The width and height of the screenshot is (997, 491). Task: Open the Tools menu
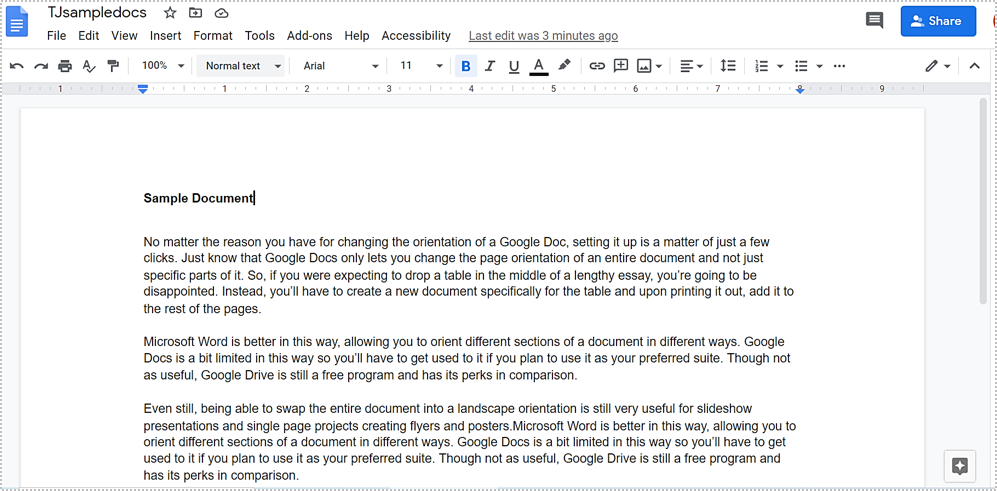[259, 36]
